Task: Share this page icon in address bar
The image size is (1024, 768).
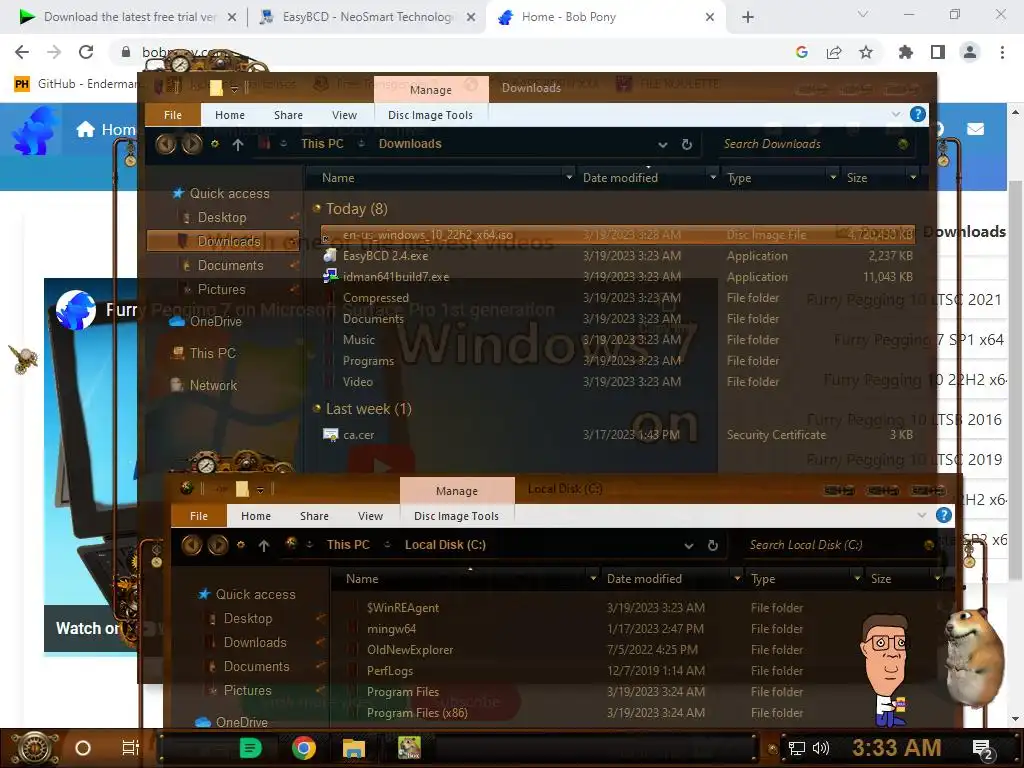Action: (x=834, y=52)
